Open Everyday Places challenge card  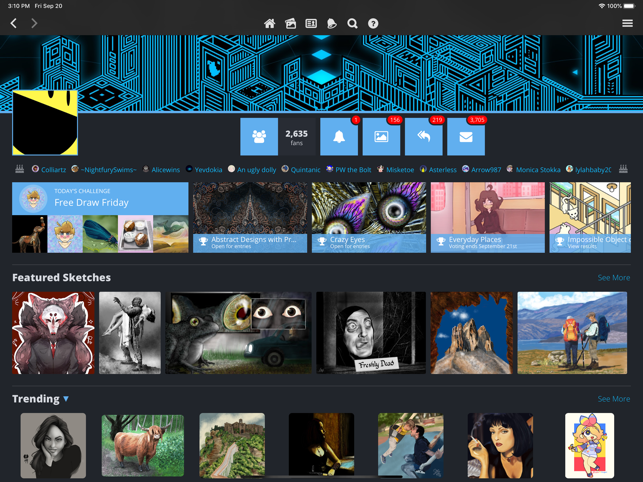tap(488, 217)
